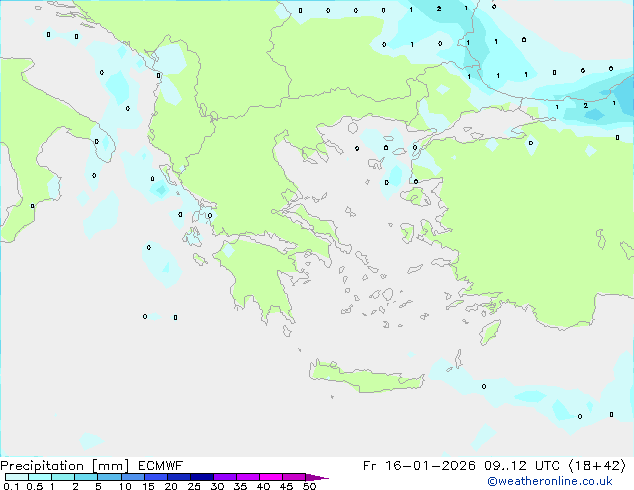Image resolution: width=634 pixels, height=490 pixels.
Task: Click the over-50 mm legend arrow tip
Action: [317, 477]
